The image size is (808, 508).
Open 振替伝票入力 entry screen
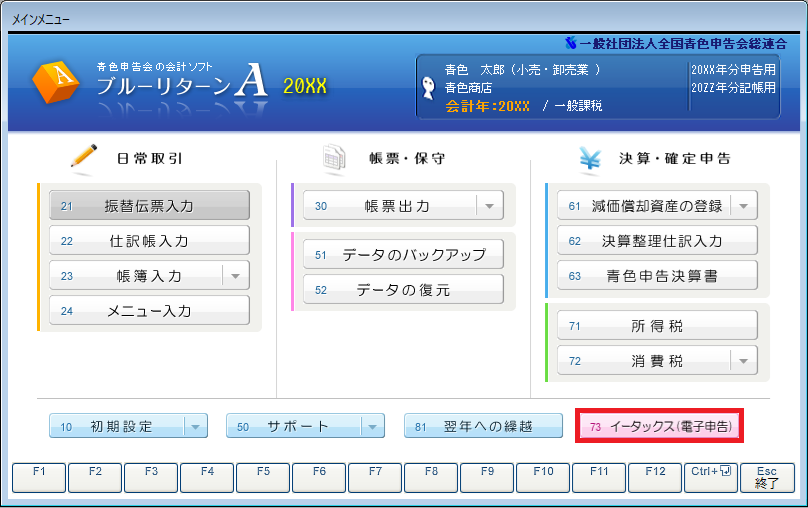pyautogui.click(x=149, y=206)
